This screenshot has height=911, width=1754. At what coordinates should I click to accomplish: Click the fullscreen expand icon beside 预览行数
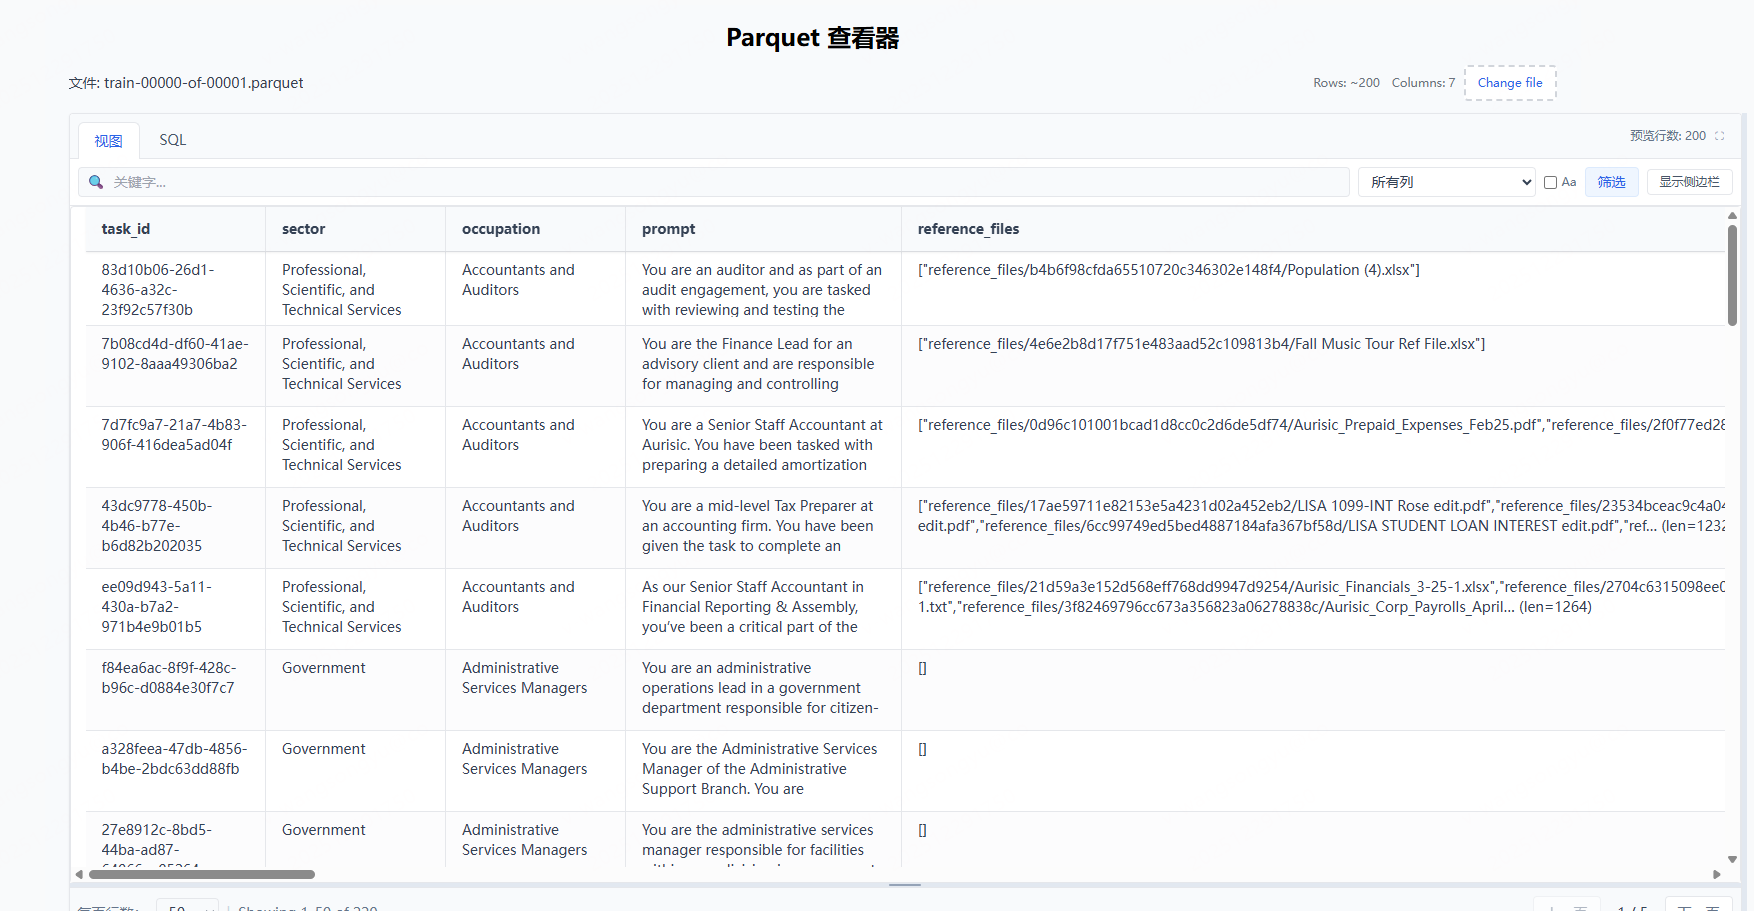[x=1719, y=136]
